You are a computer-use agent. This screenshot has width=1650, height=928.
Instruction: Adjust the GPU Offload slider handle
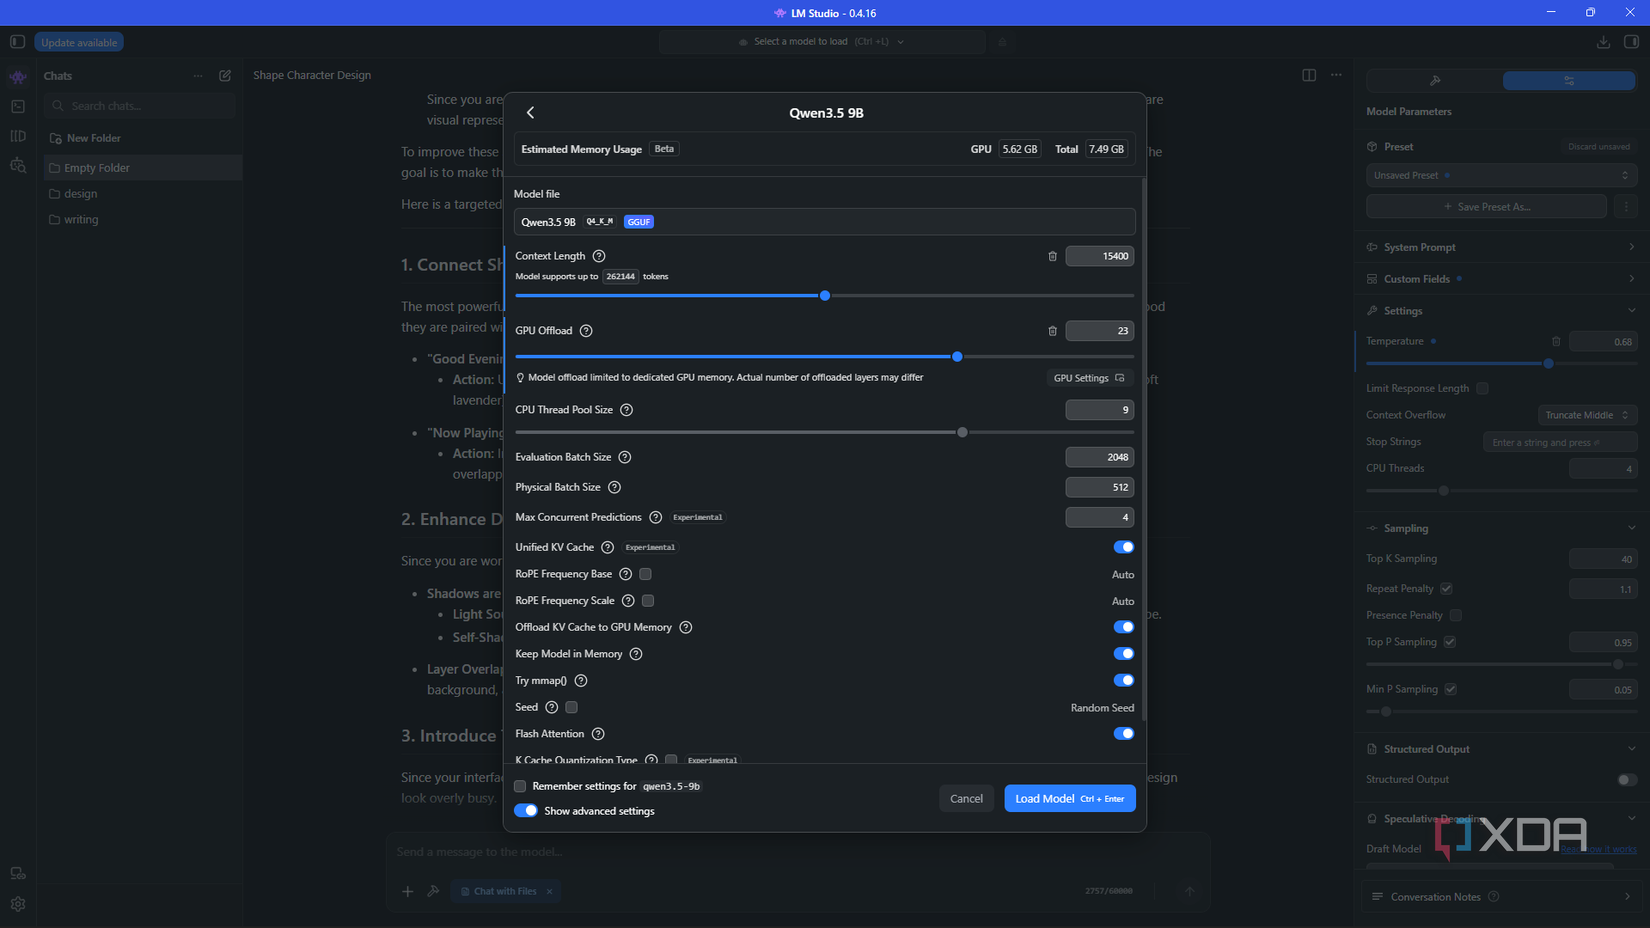point(957,357)
